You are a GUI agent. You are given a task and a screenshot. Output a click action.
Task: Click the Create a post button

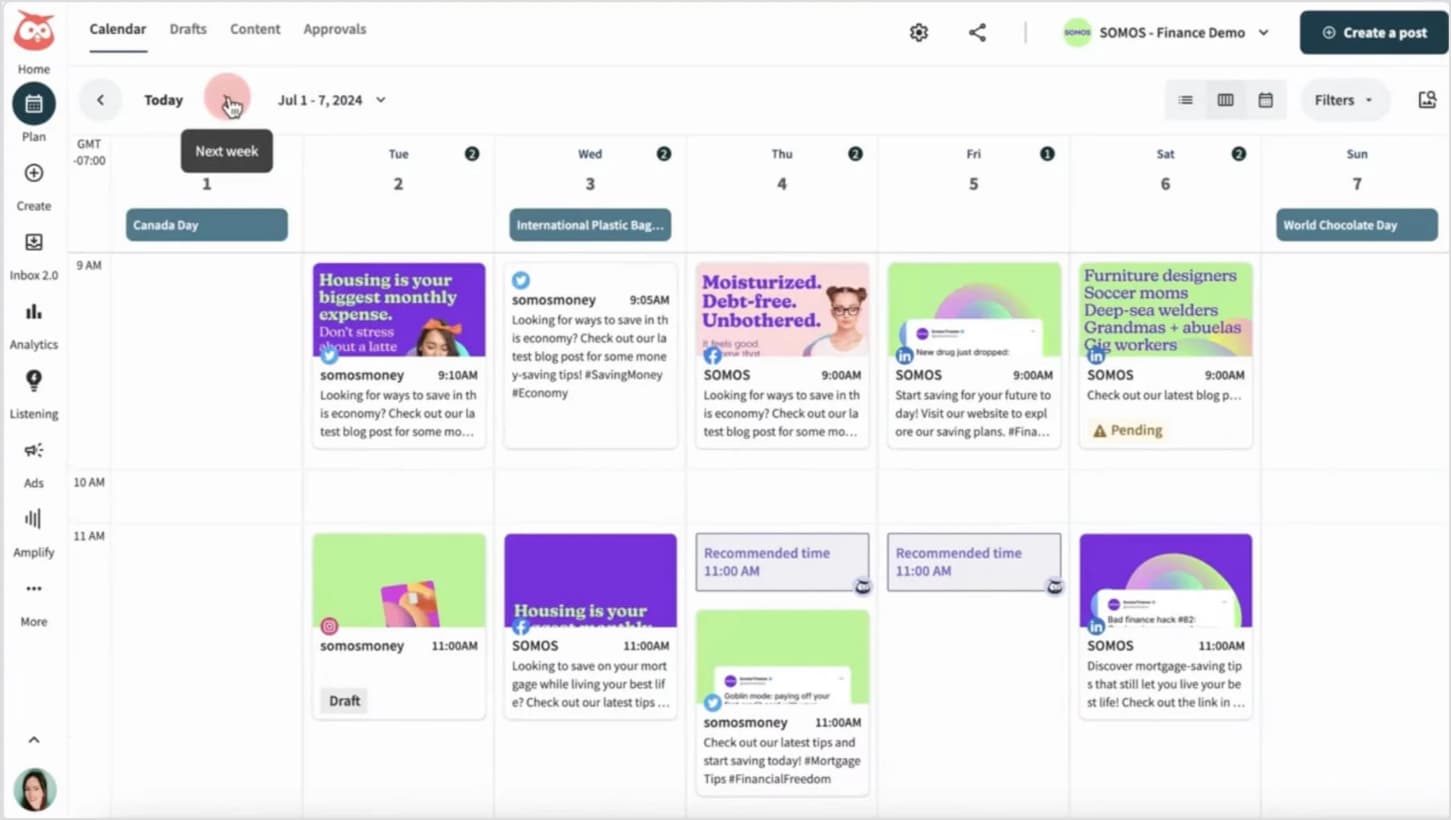coord(1373,33)
